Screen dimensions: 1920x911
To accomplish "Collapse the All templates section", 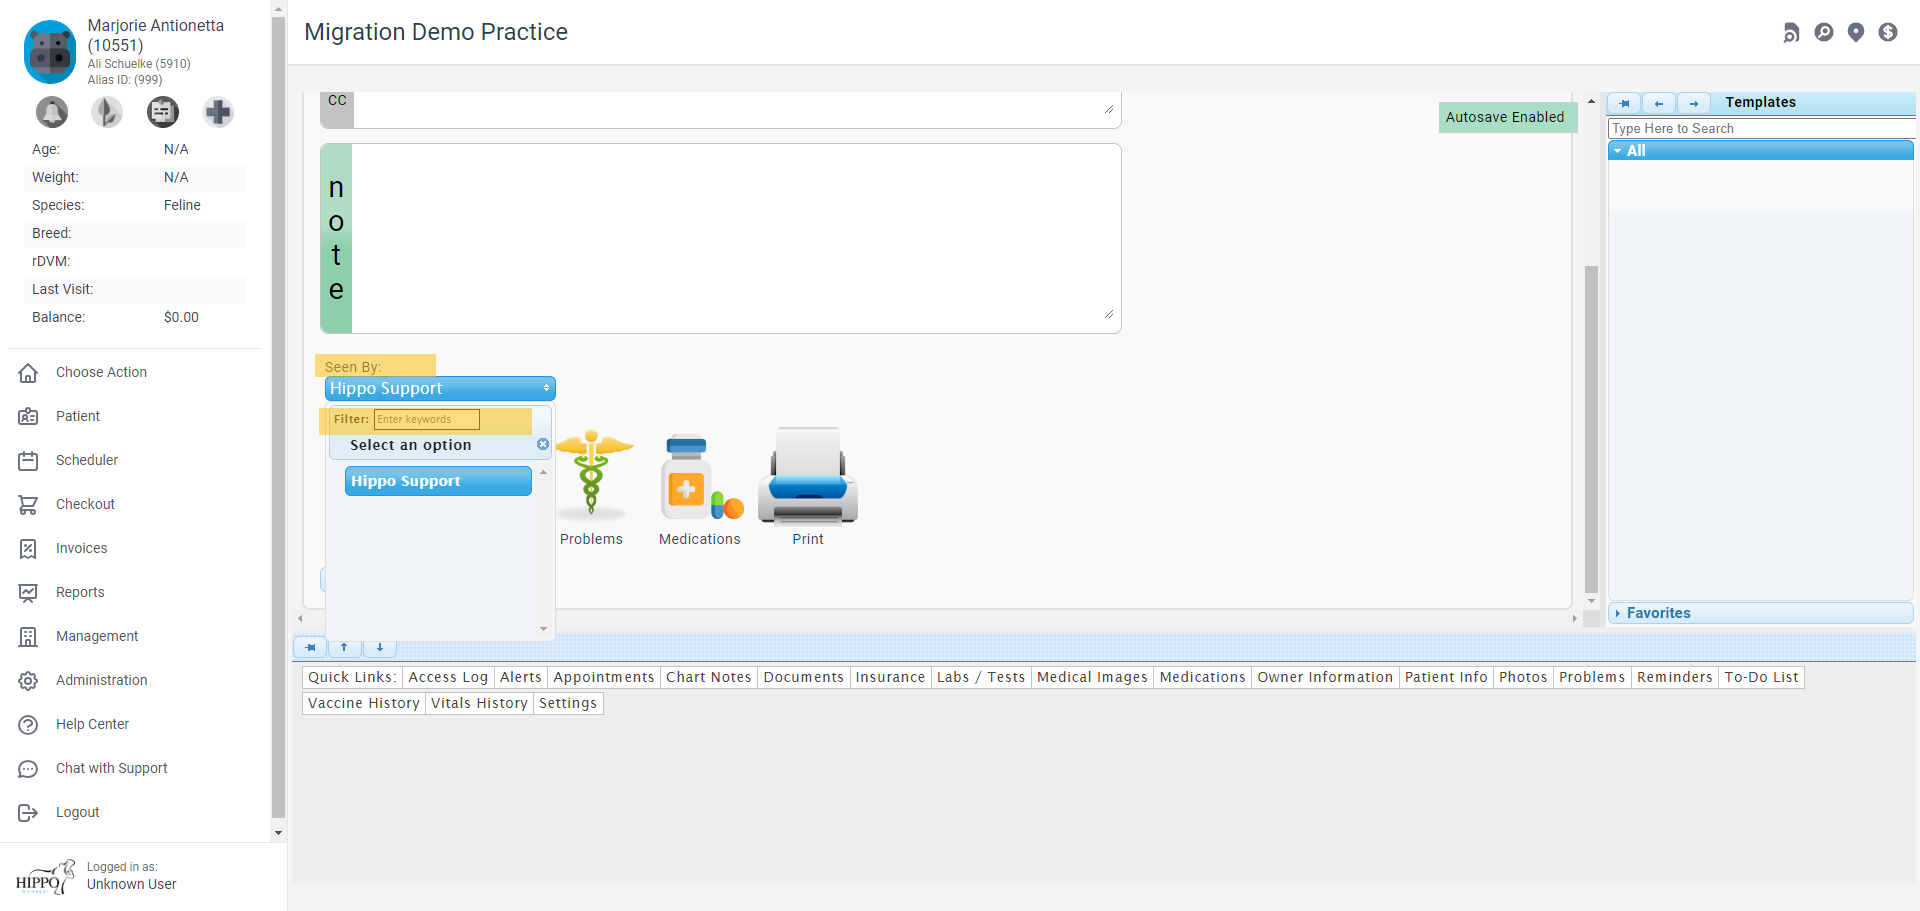I will point(1760,151).
